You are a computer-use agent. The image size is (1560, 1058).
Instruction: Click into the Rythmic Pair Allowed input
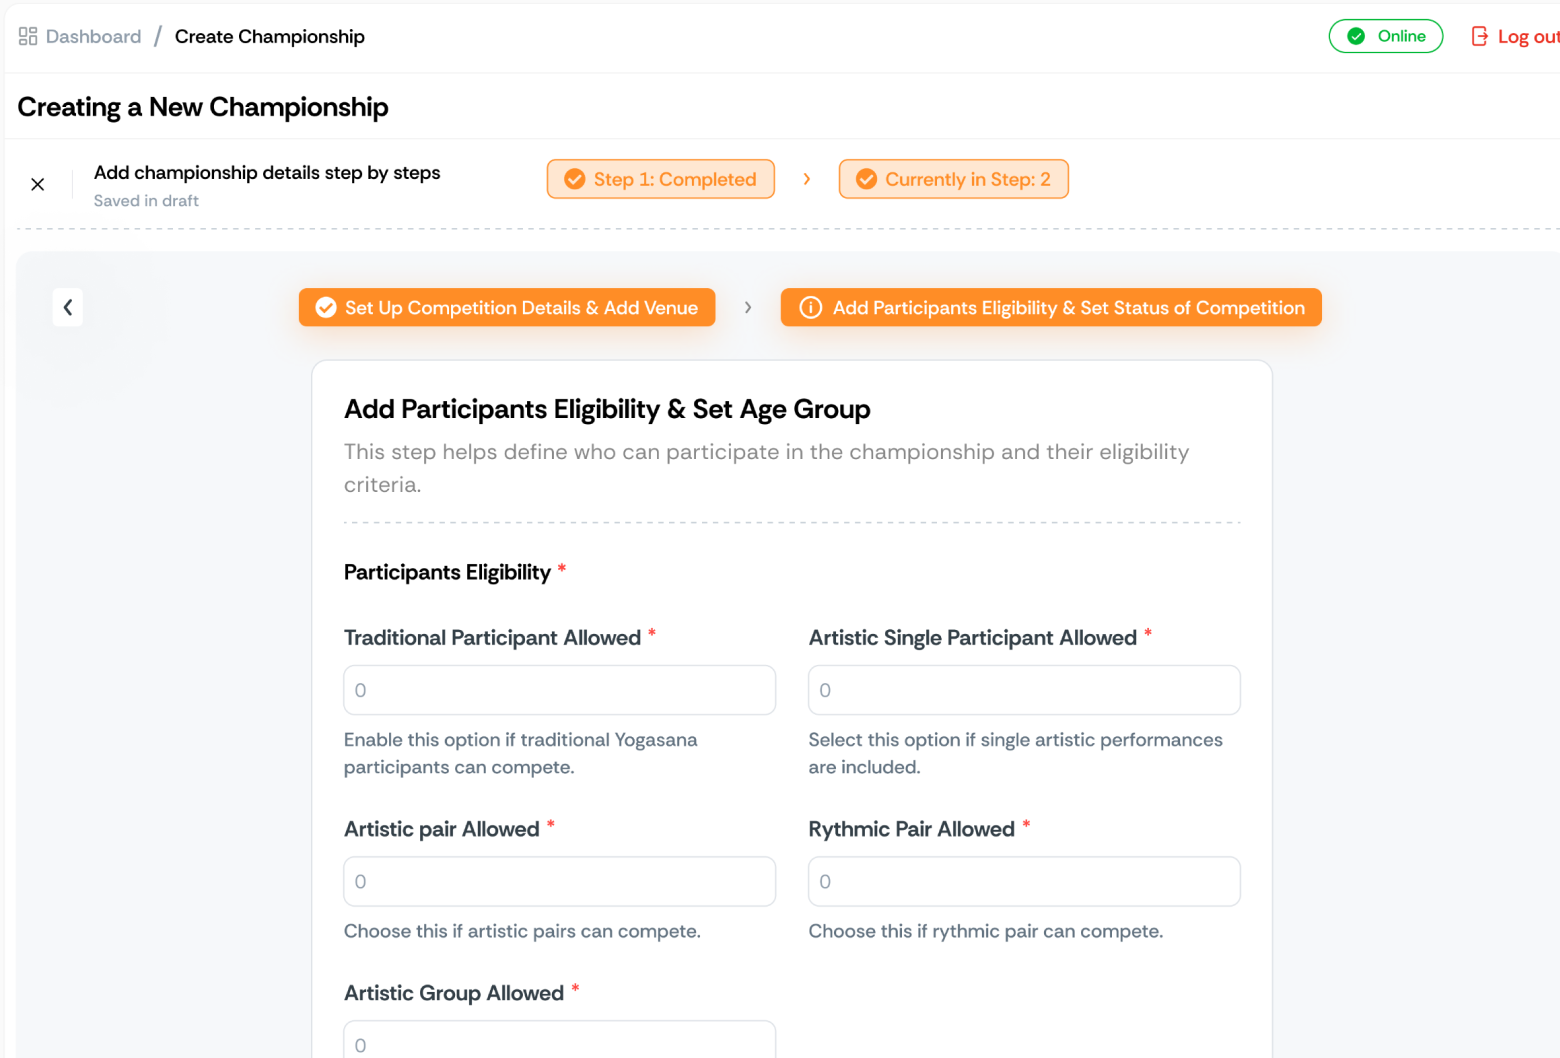1024,881
